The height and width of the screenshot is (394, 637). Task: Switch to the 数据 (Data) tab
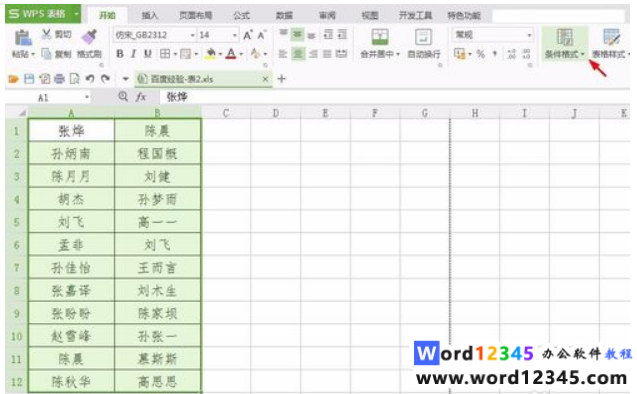[284, 15]
